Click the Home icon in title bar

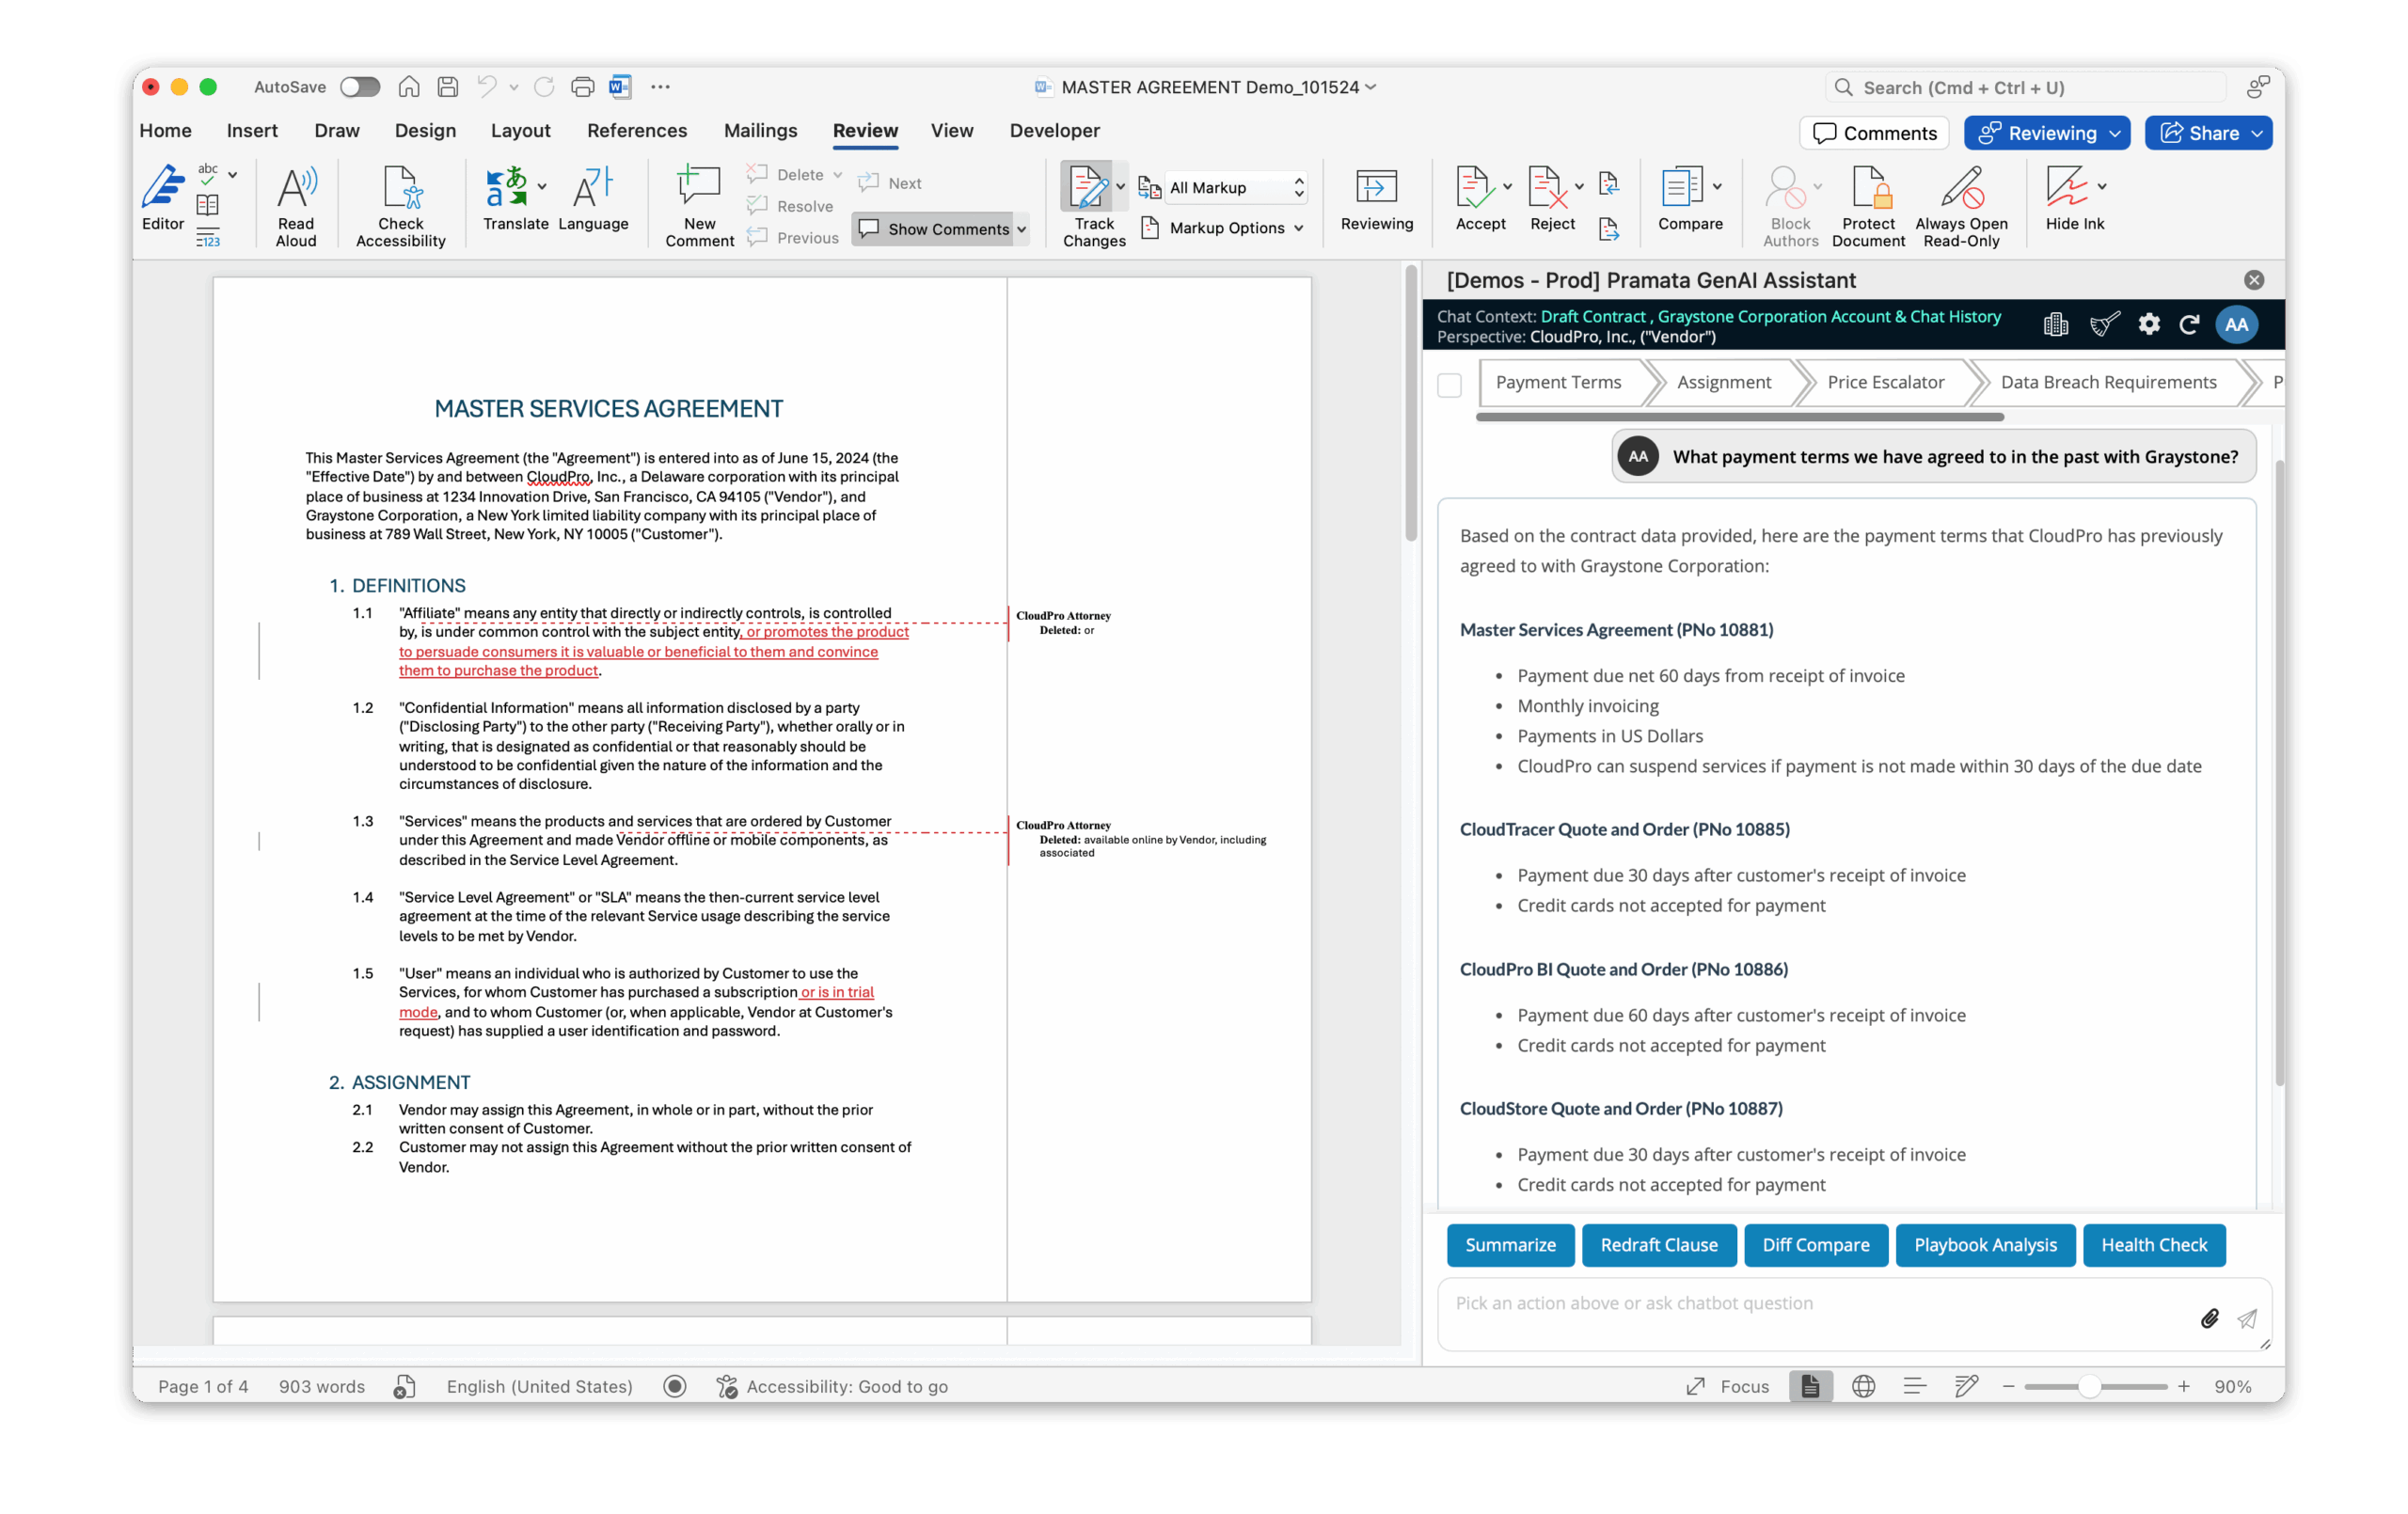click(x=408, y=87)
